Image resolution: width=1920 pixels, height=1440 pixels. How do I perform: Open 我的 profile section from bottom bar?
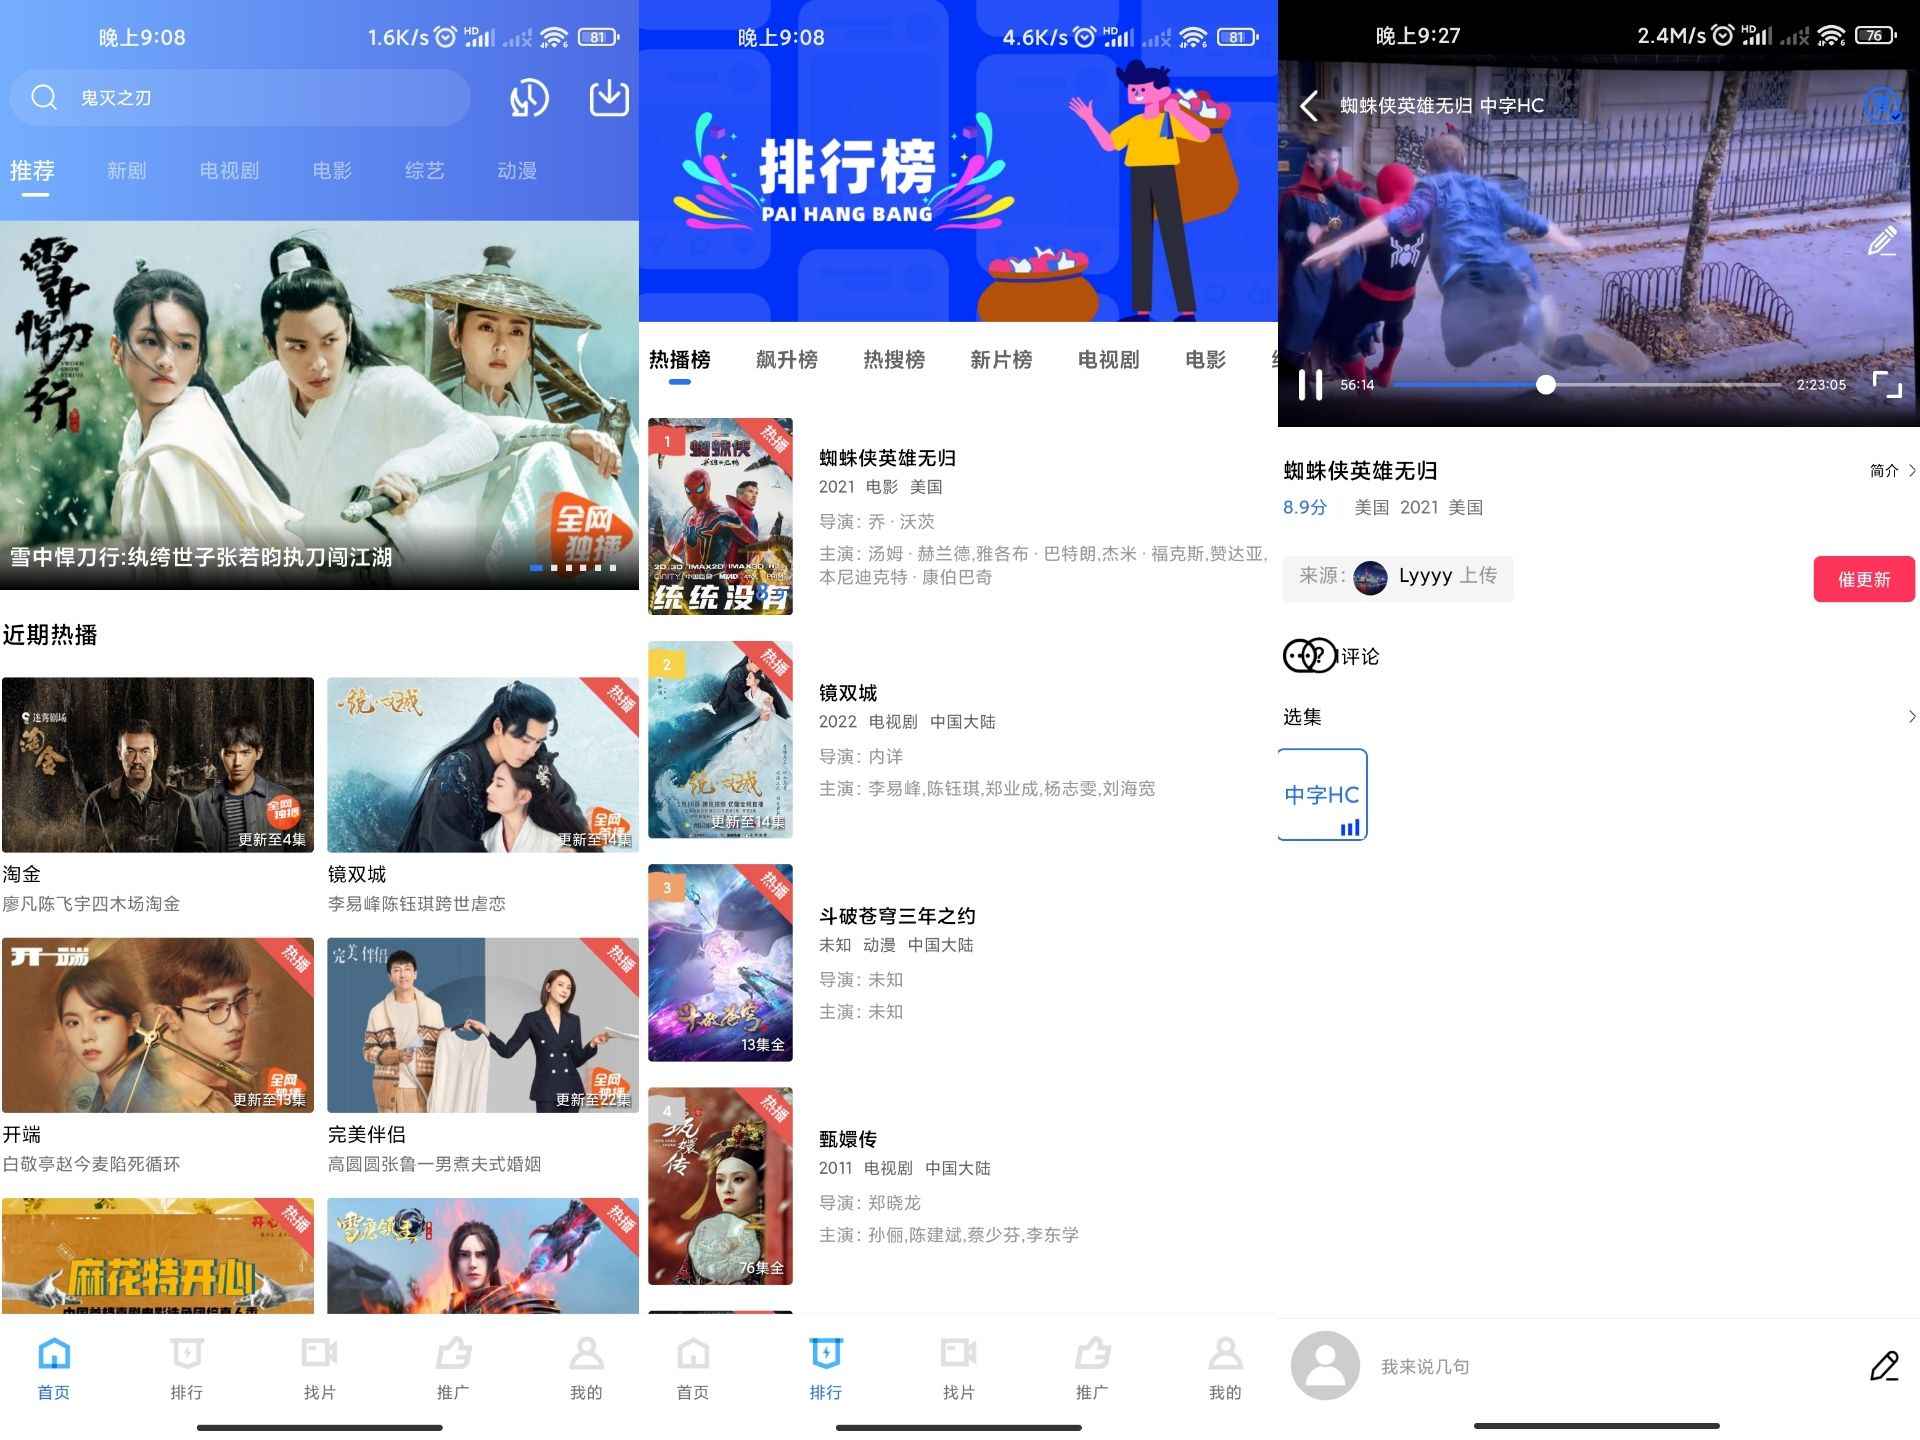(x=586, y=1370)
